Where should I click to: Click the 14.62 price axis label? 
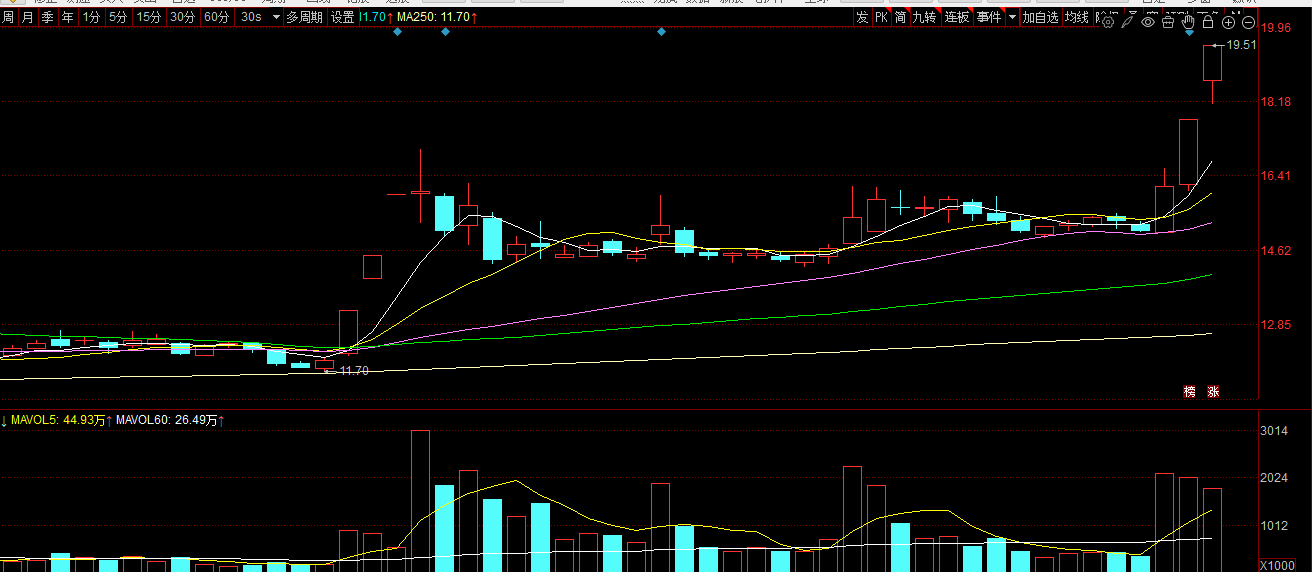point(1278,251)
